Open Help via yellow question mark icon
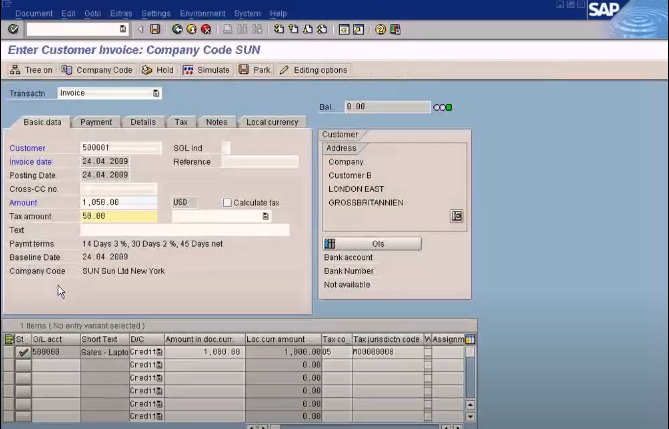Viewport: 669px width, 429px height. [x=380, y=29]
